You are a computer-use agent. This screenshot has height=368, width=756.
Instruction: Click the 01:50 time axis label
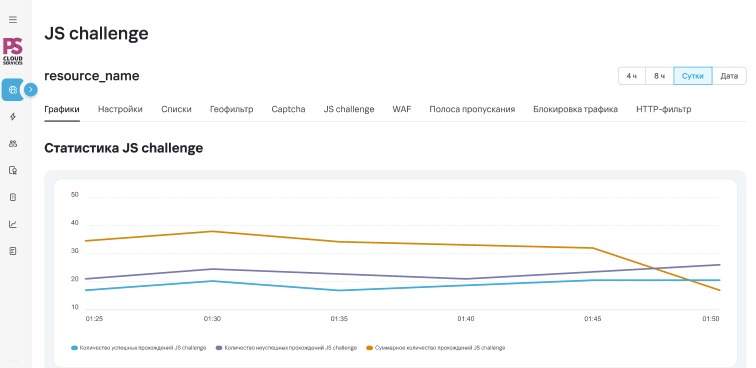[x=710, y=319]
